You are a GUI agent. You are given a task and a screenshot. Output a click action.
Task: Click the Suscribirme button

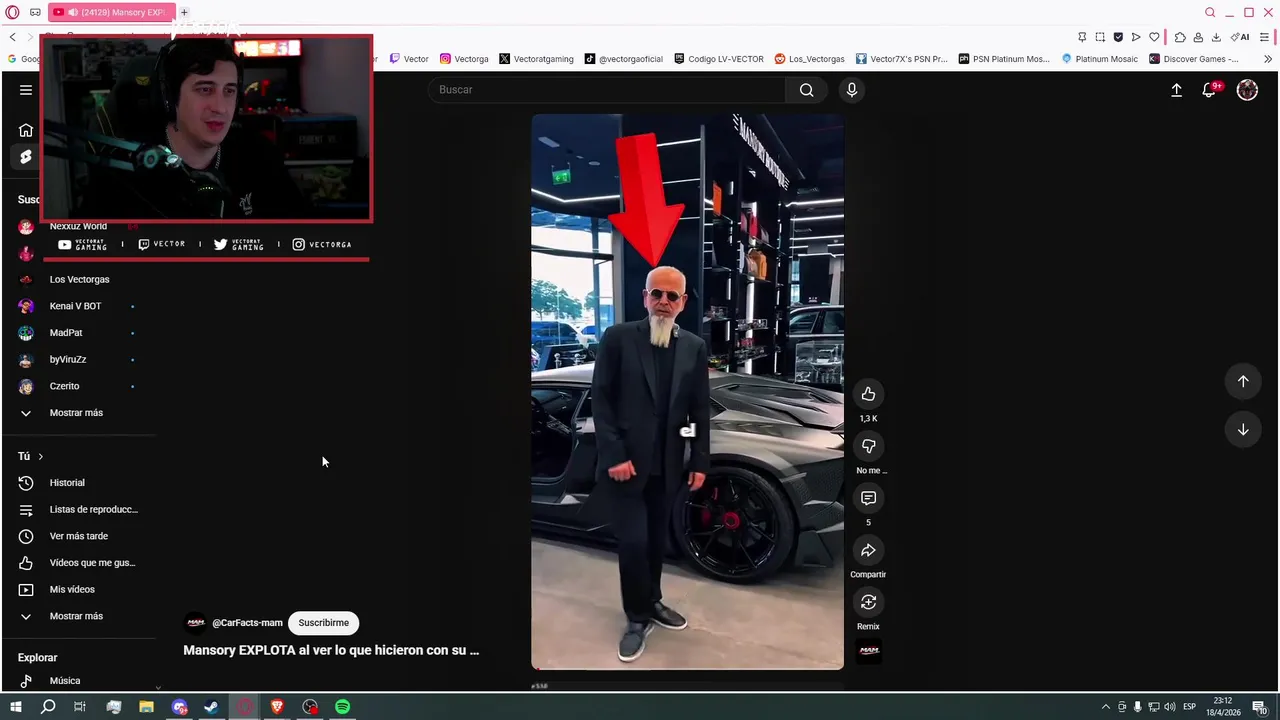tap(323, 623)
